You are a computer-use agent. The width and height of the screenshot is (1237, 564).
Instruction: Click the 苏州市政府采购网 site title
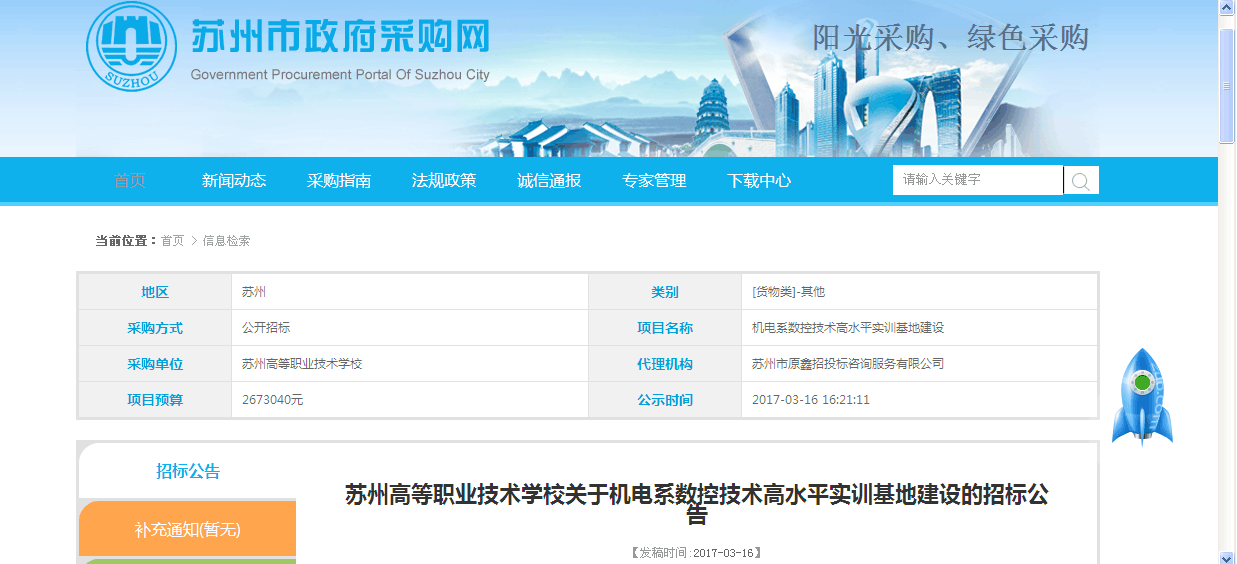(x=340, y=37)
